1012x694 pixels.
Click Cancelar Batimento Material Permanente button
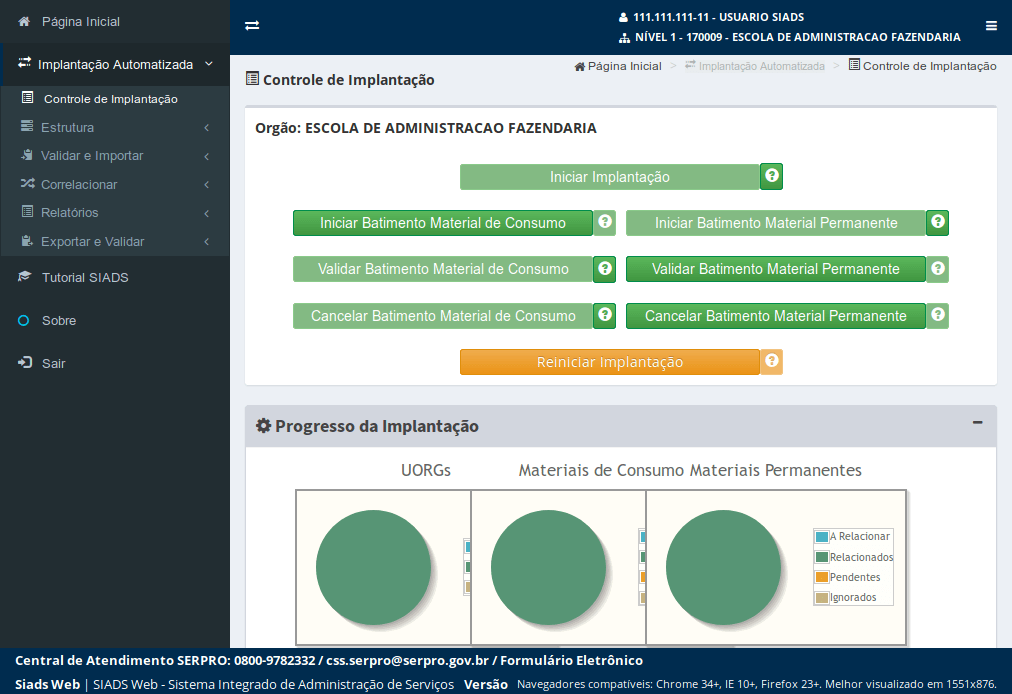[776, 316]
